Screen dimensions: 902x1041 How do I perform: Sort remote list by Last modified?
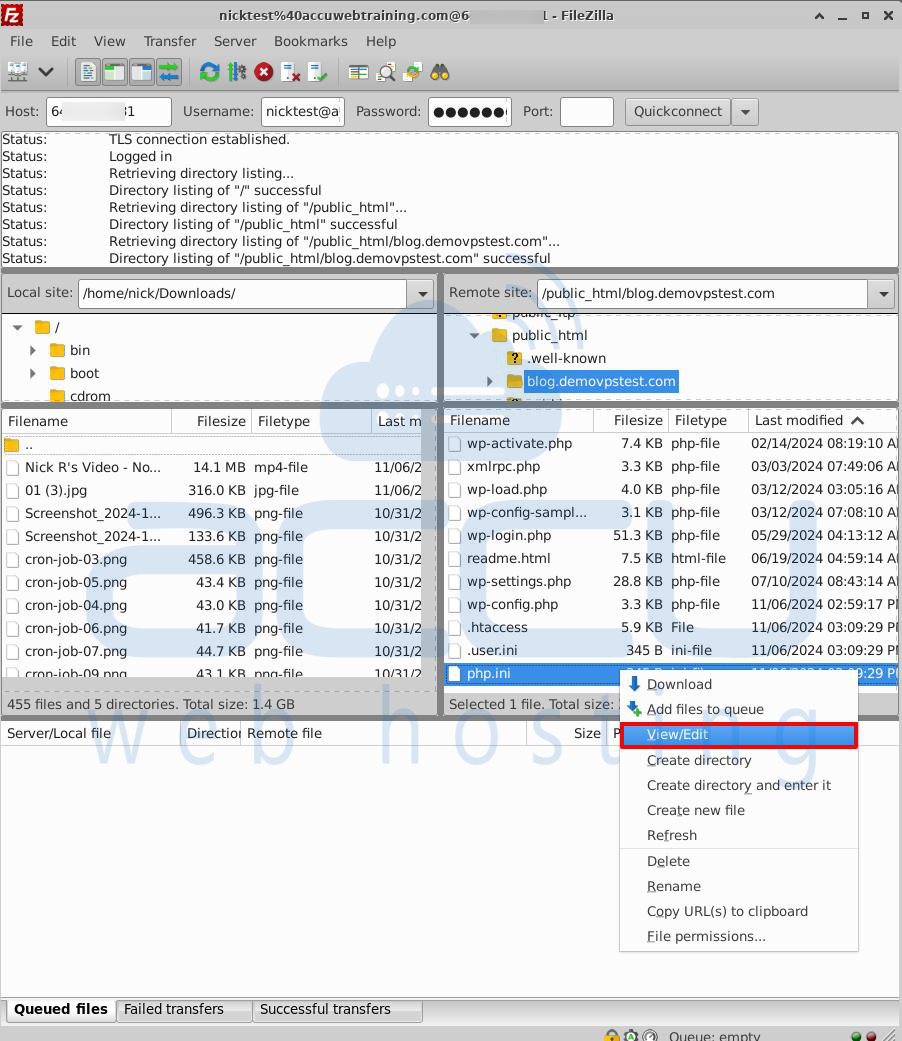tap(822, 420)
